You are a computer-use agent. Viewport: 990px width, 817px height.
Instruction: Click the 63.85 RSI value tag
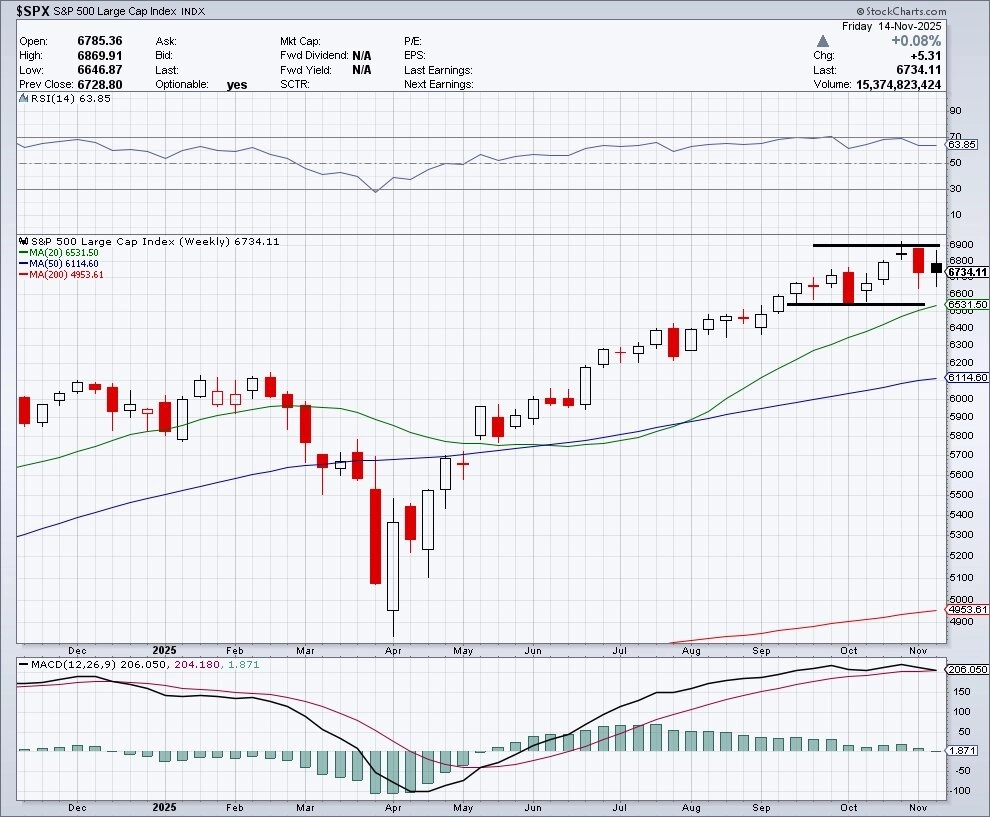pyautogui.click(x=962, y=145)
